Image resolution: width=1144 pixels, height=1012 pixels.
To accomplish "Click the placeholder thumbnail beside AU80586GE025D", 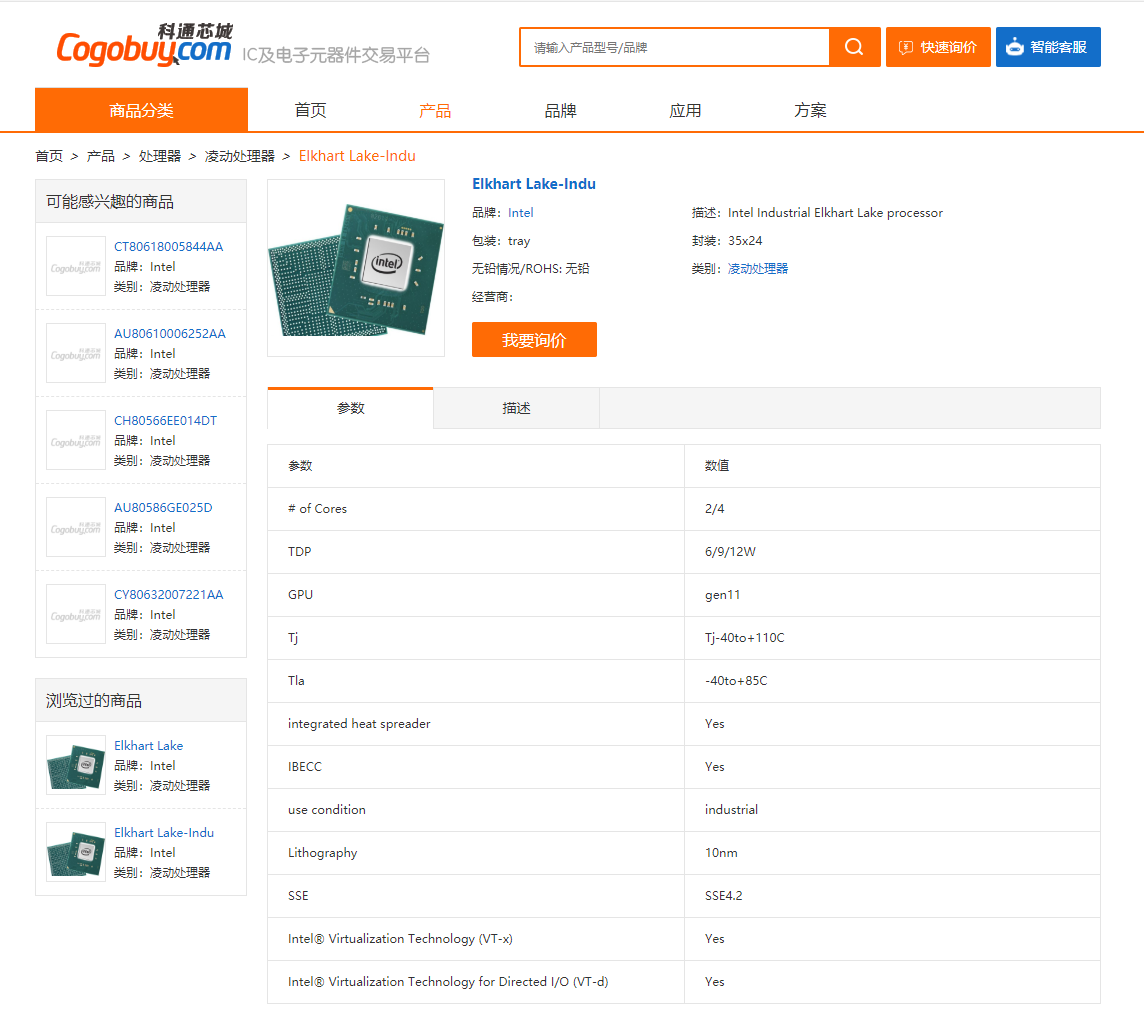I will (76, 527).
